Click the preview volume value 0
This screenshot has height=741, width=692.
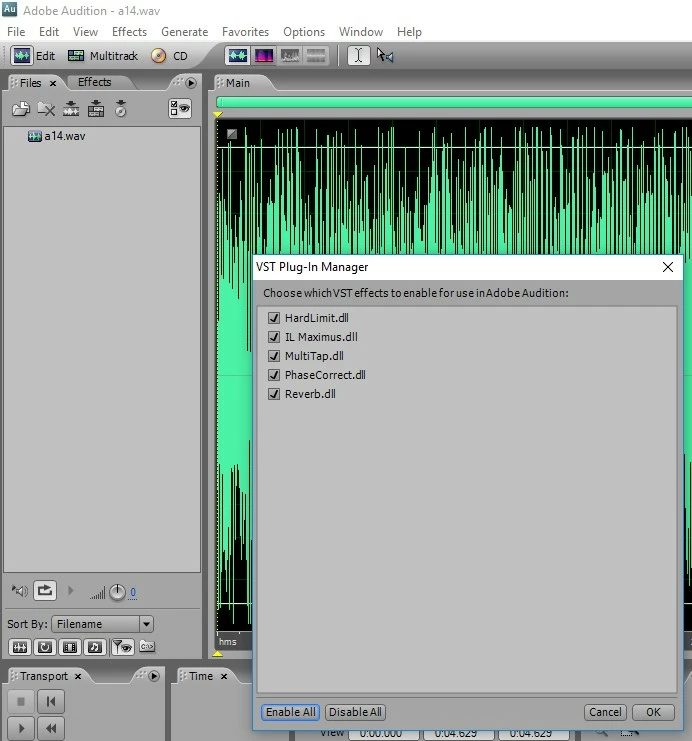pos(133,592)
